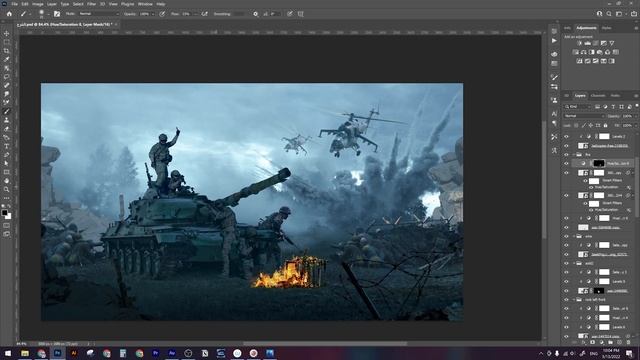
Task: Add a Threshold adjustment
Action: pyautogui.click(x=596, y=61)
